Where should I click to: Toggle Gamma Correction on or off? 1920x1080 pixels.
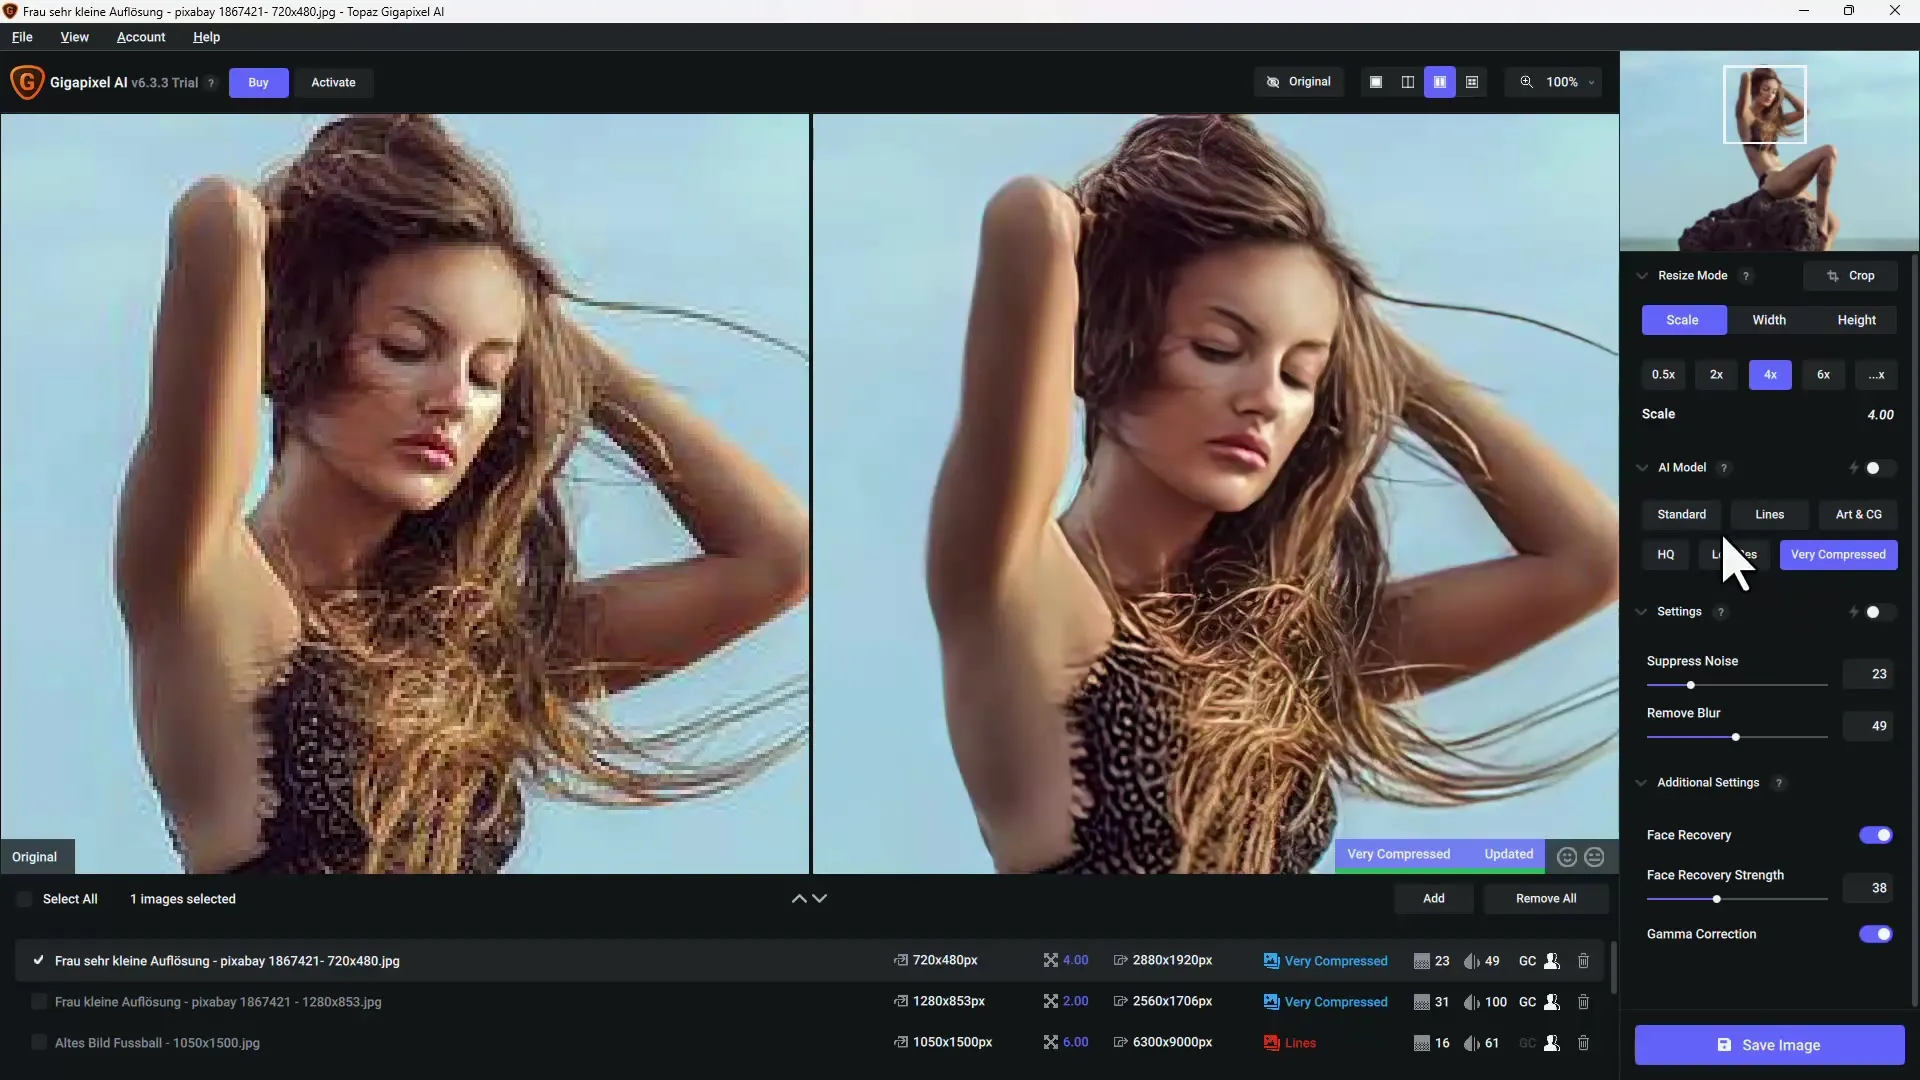pos(1874,934)
